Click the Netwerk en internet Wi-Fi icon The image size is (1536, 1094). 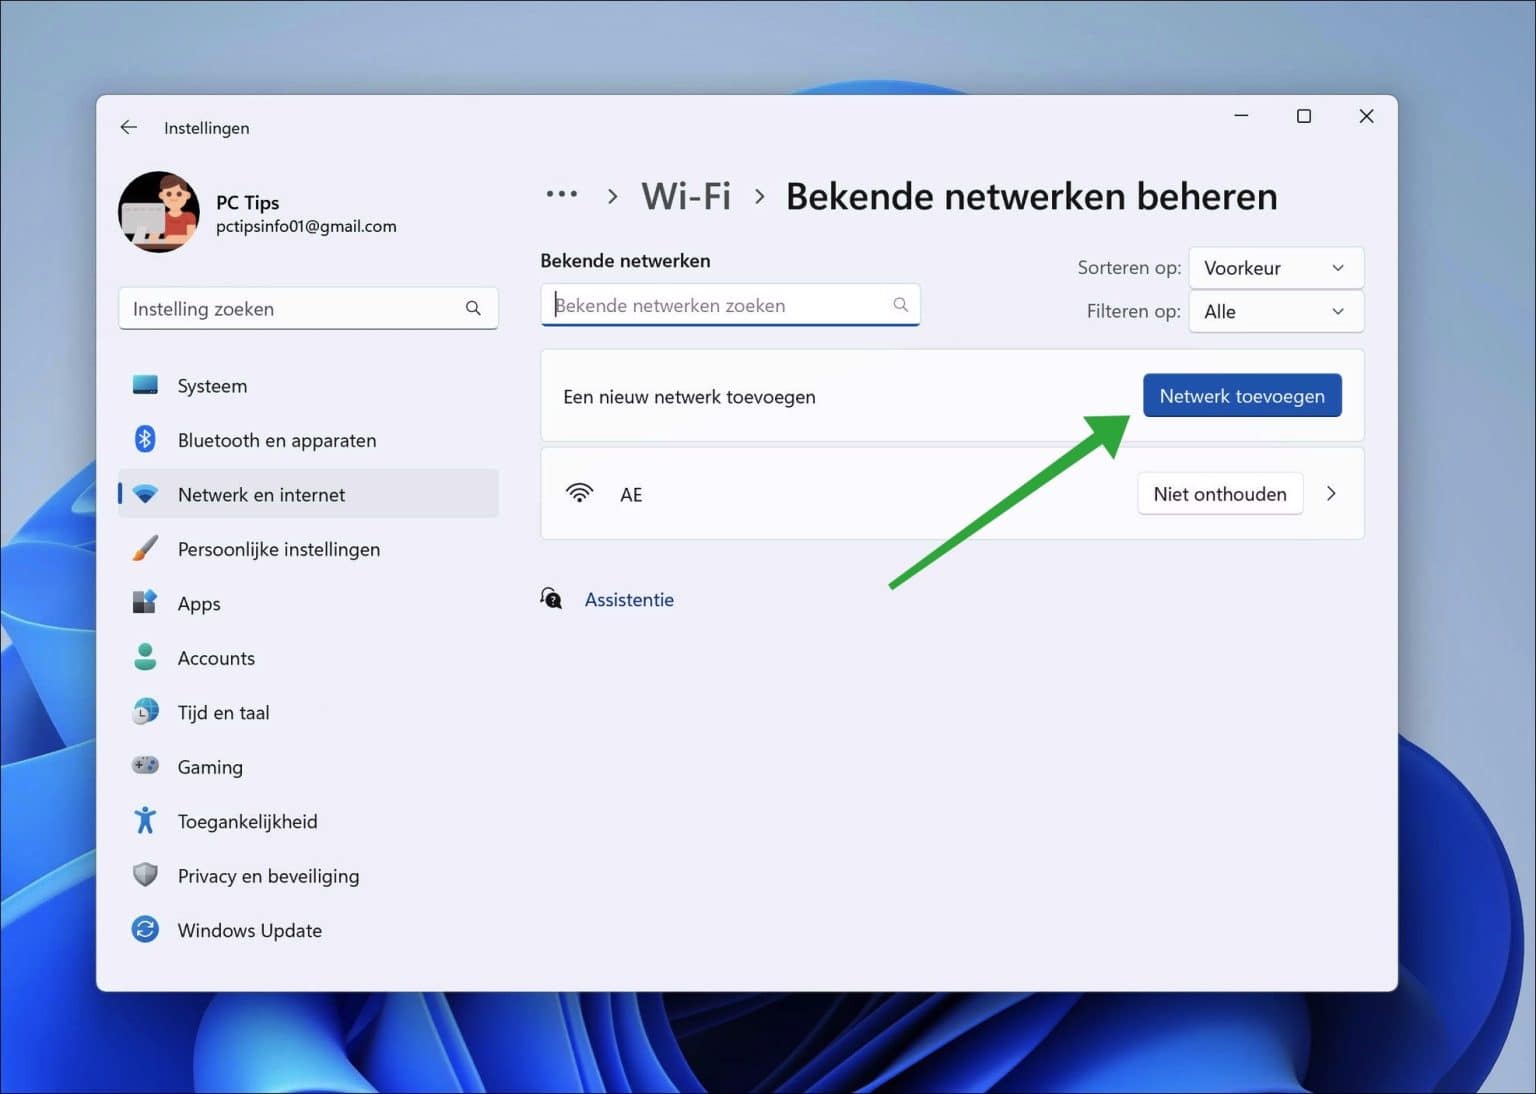tap(146, 493)
